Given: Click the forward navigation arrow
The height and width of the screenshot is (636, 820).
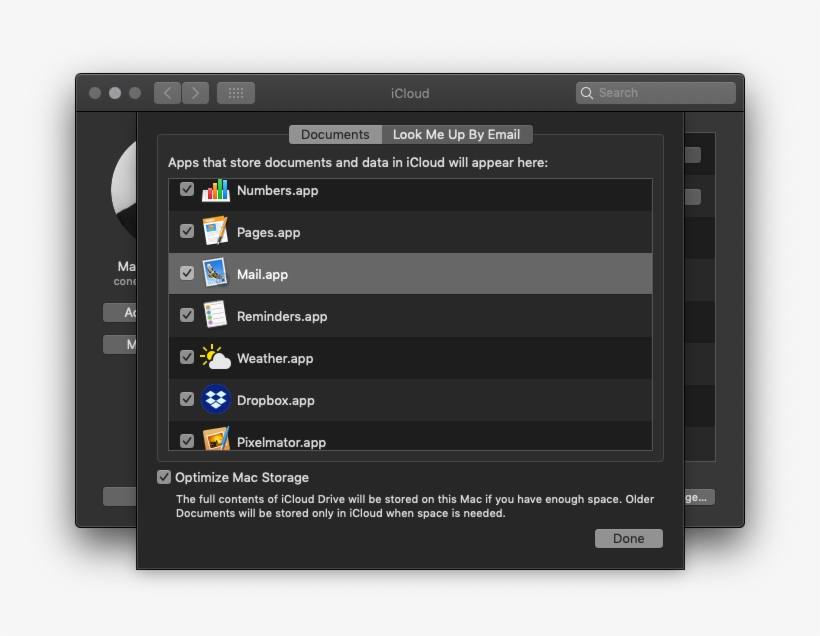Looking at the screenshot, I should click(x=195, y=93).
